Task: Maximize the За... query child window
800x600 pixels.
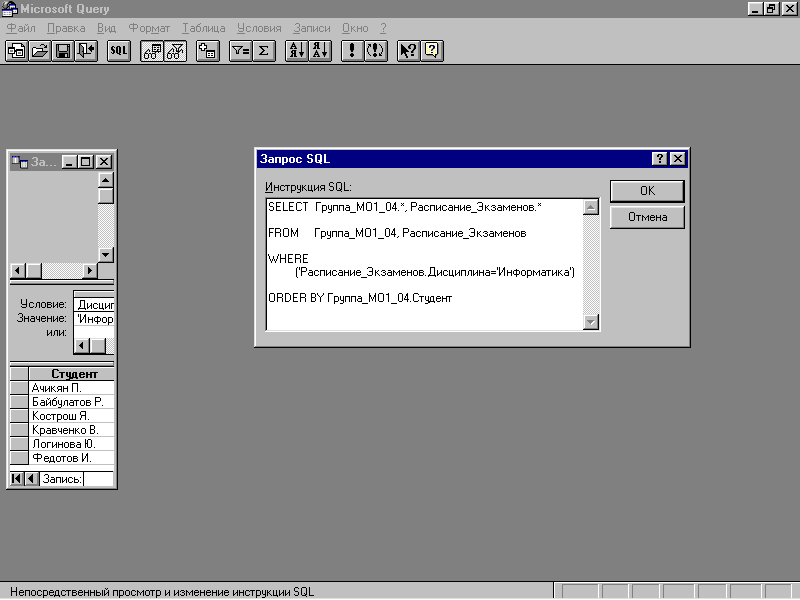Action: [x=86, y=162]
